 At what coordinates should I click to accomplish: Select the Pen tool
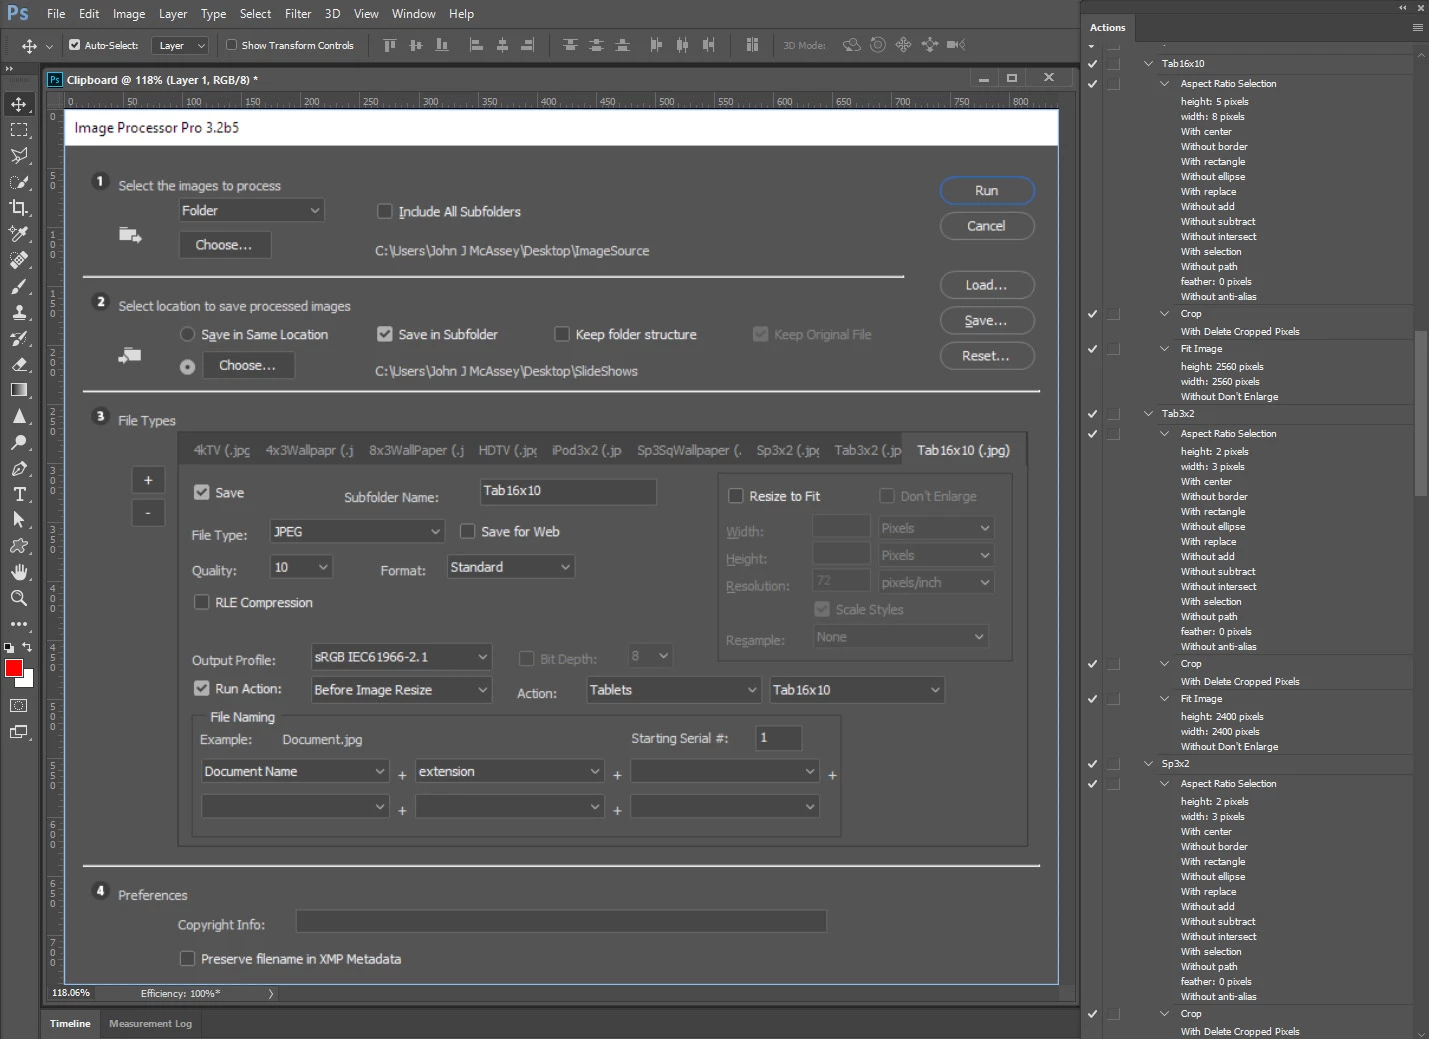pos(19,468)
